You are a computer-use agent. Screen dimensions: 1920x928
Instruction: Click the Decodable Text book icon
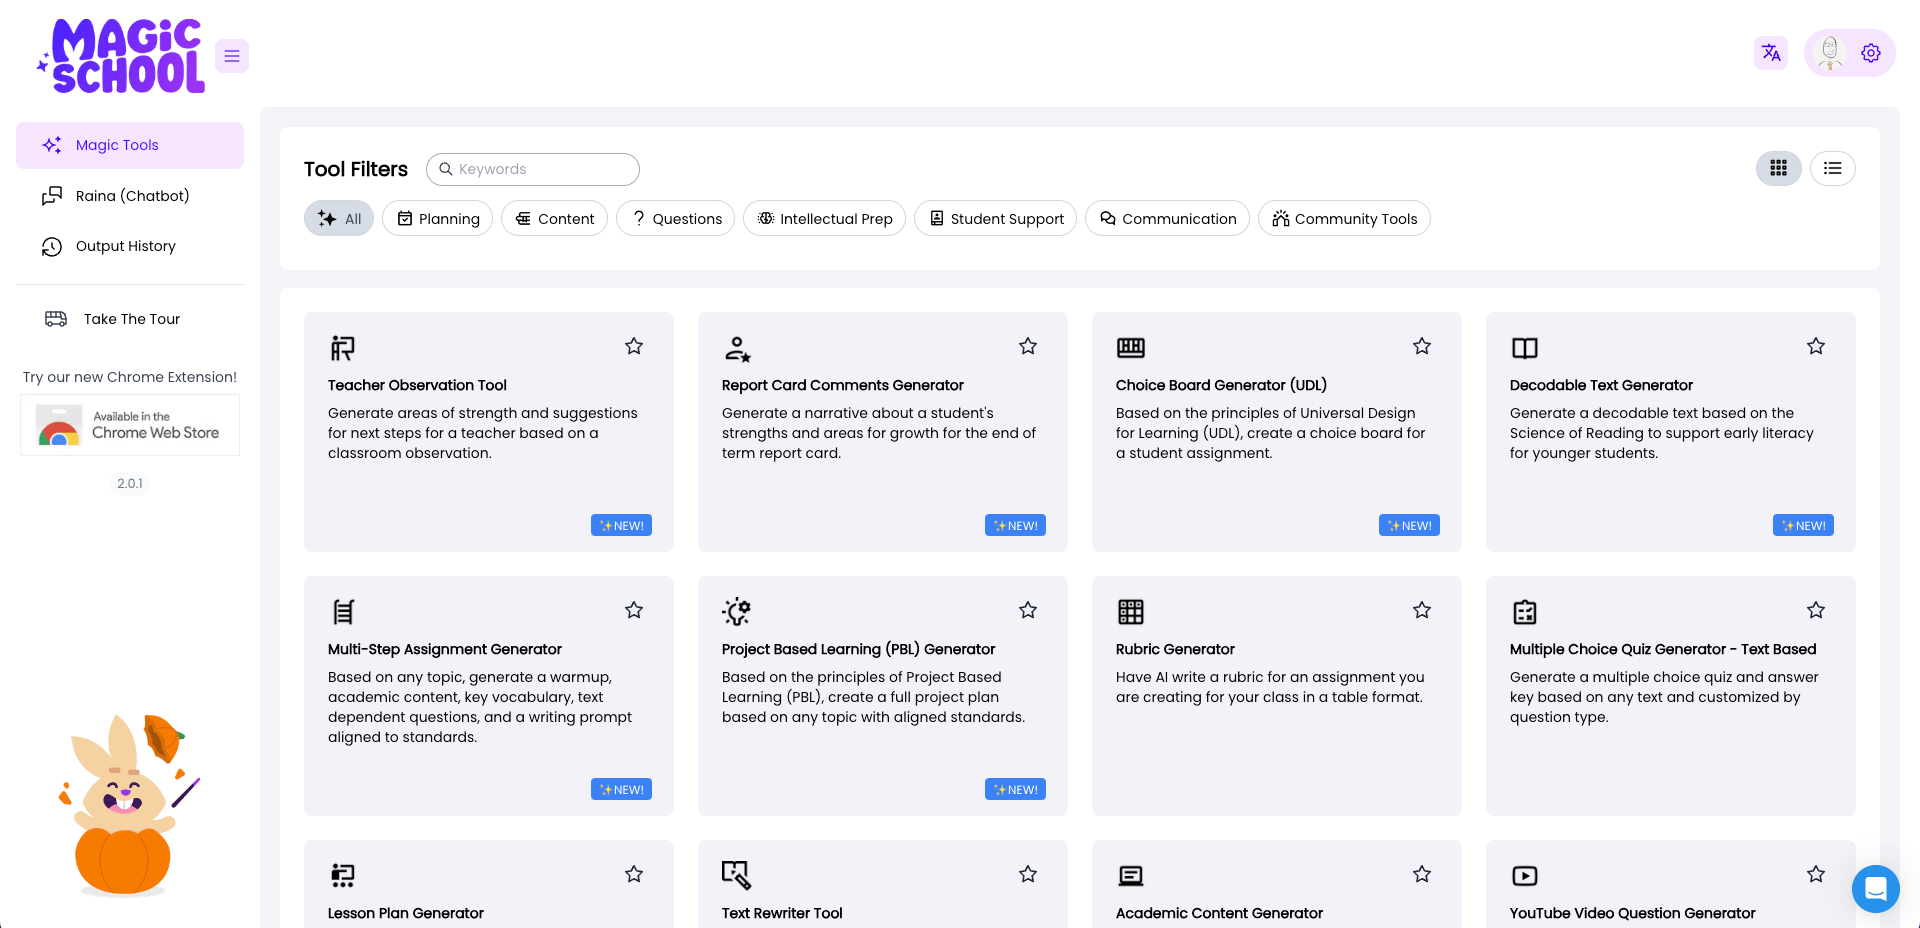click(1525, 348)
